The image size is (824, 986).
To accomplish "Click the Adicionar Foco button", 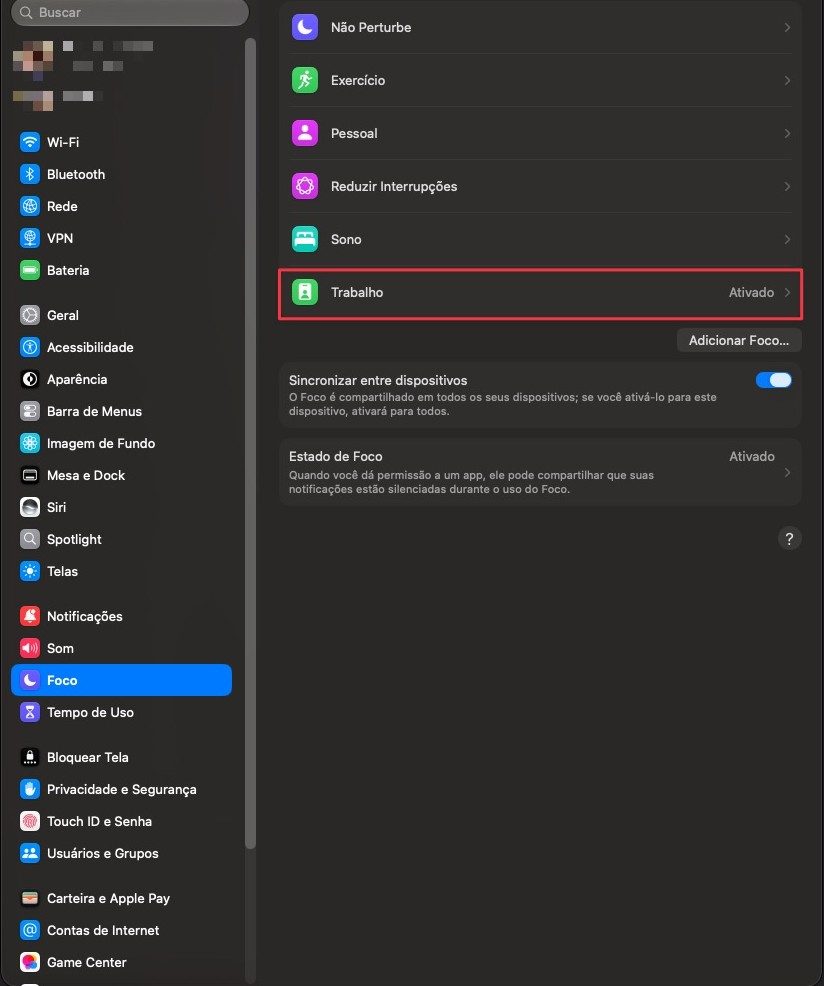I will 739,340.
